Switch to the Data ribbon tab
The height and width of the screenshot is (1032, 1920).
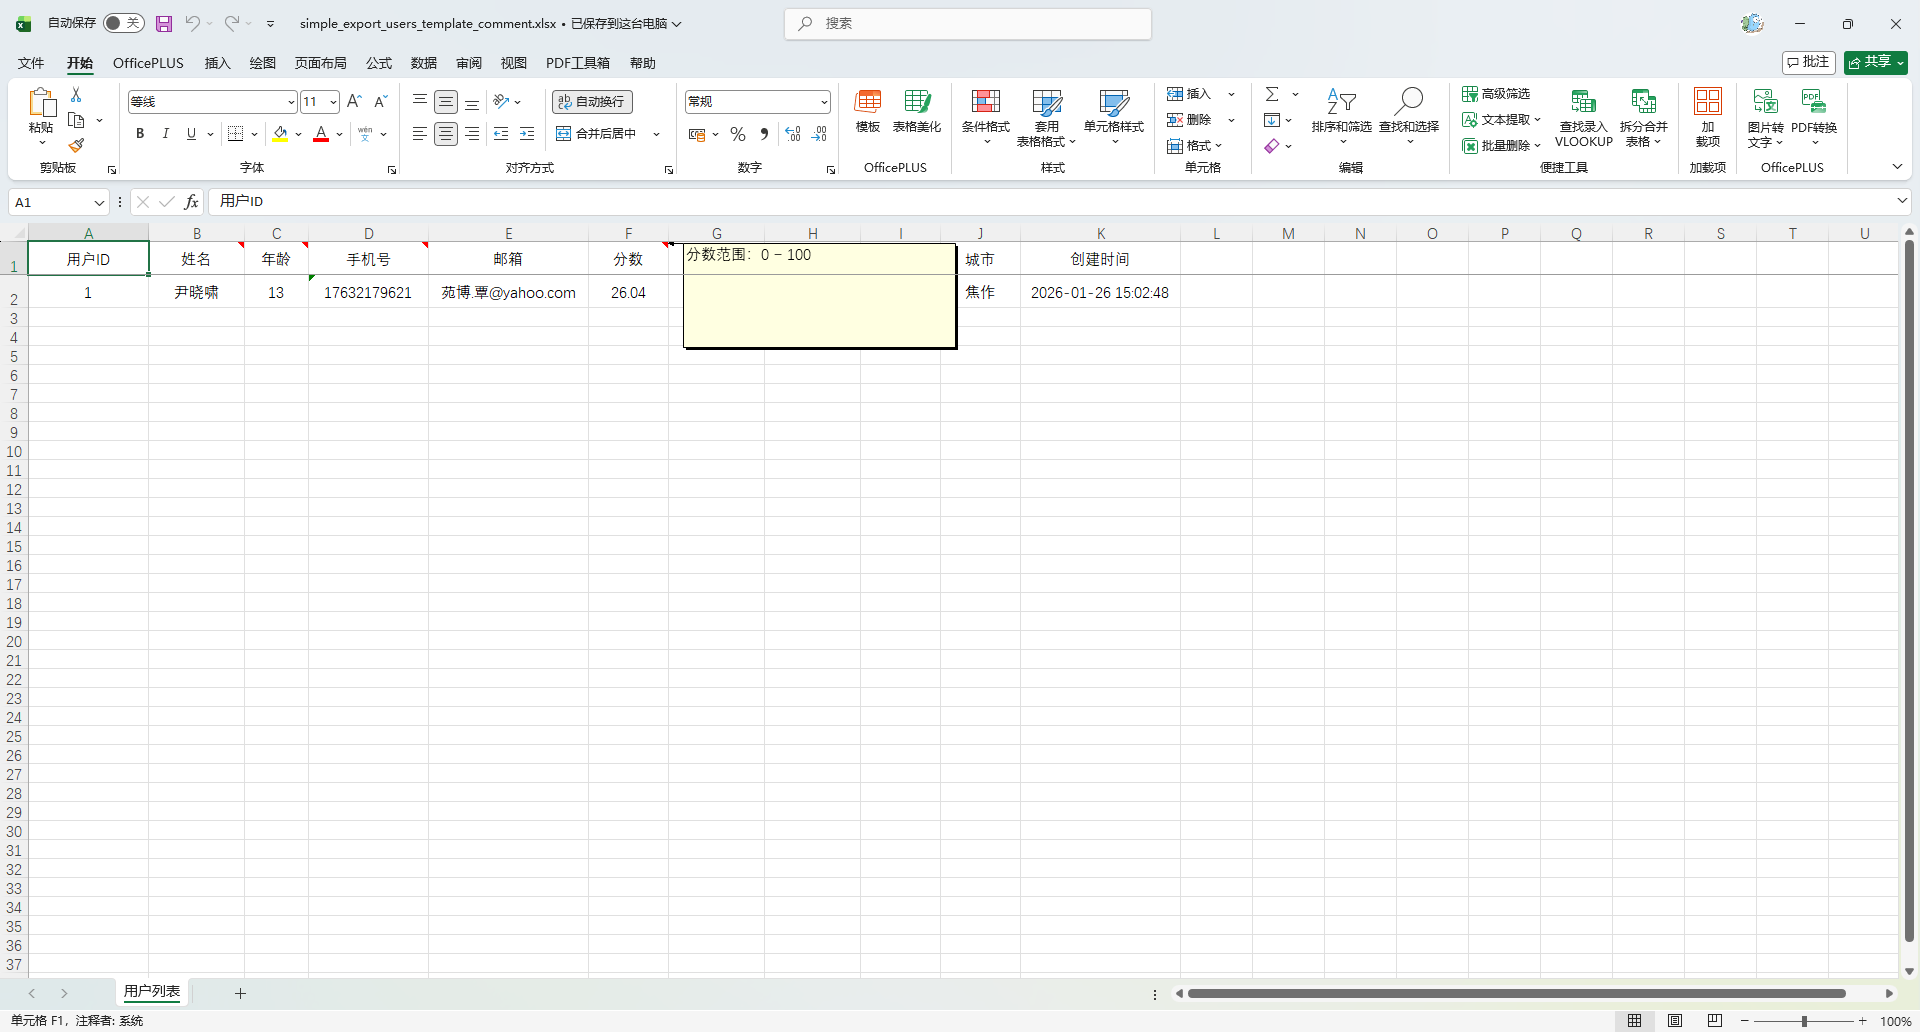423,63
